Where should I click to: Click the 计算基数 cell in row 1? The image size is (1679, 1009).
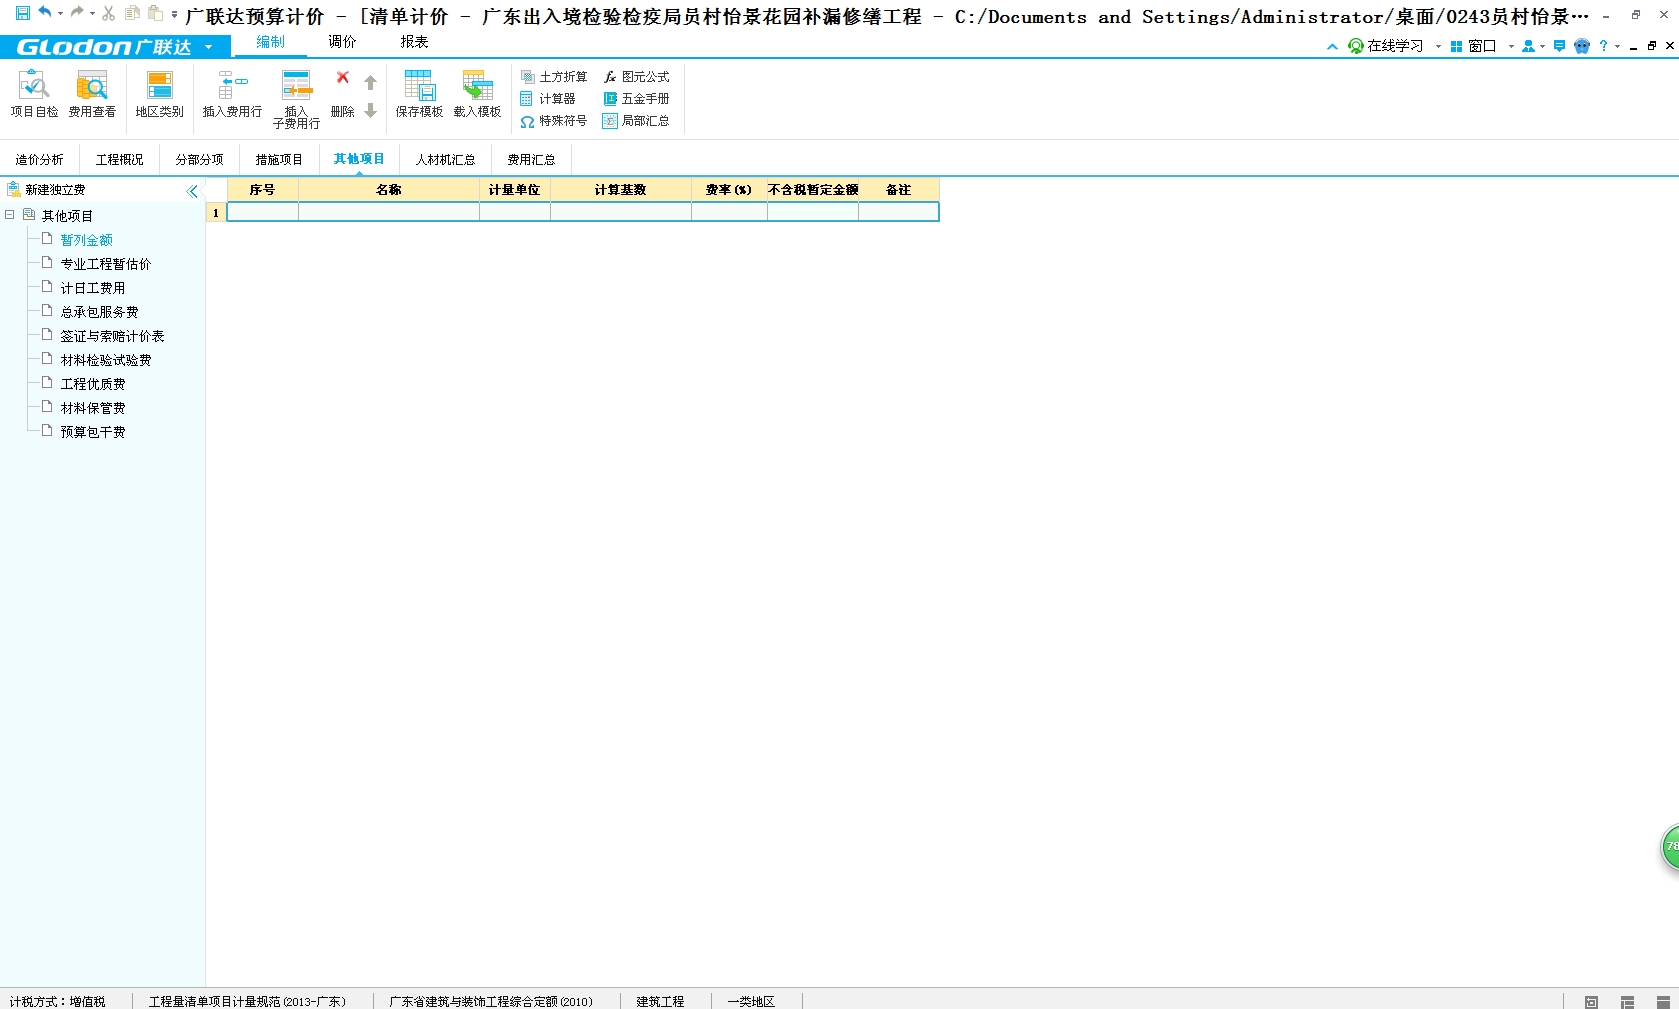621,212
